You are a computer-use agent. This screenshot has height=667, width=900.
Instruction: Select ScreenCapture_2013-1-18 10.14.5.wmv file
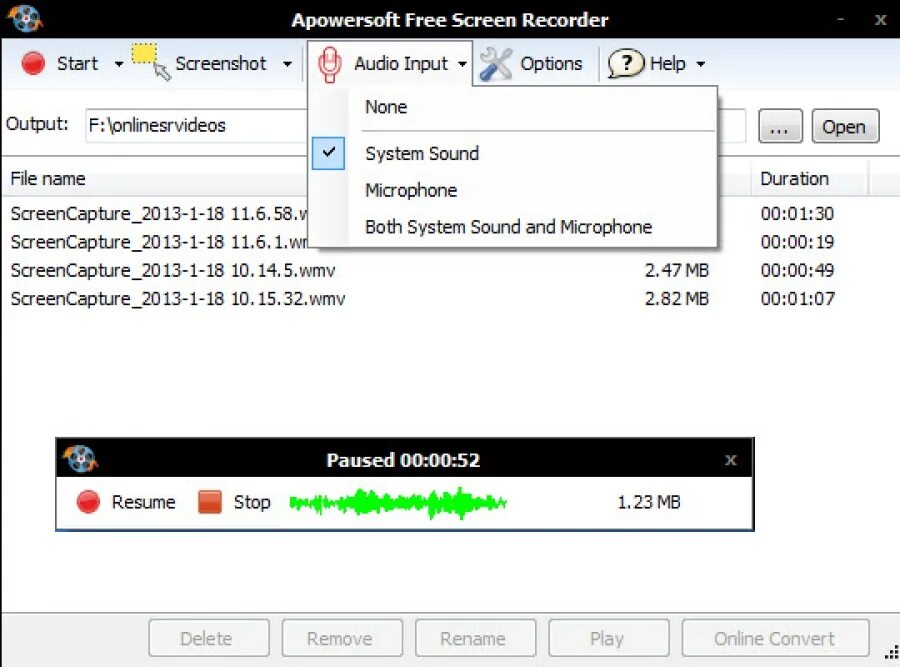[173, 270]
